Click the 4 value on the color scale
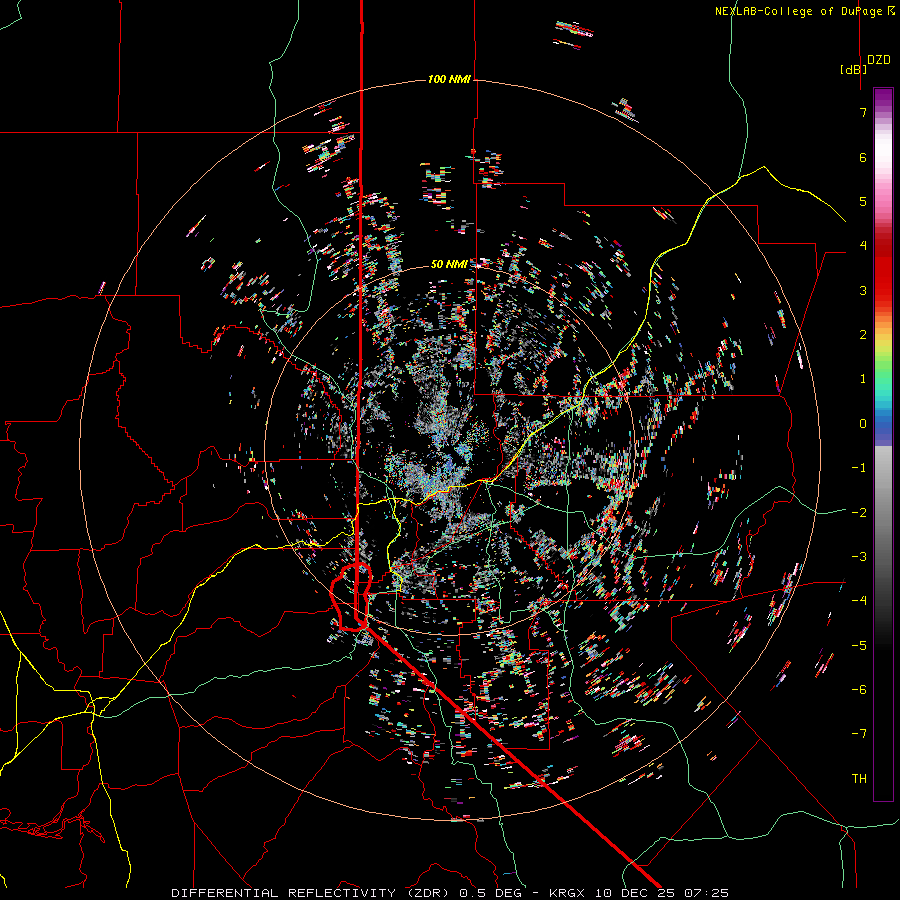Viewport: 900px width, 900px height. [863, 246]
